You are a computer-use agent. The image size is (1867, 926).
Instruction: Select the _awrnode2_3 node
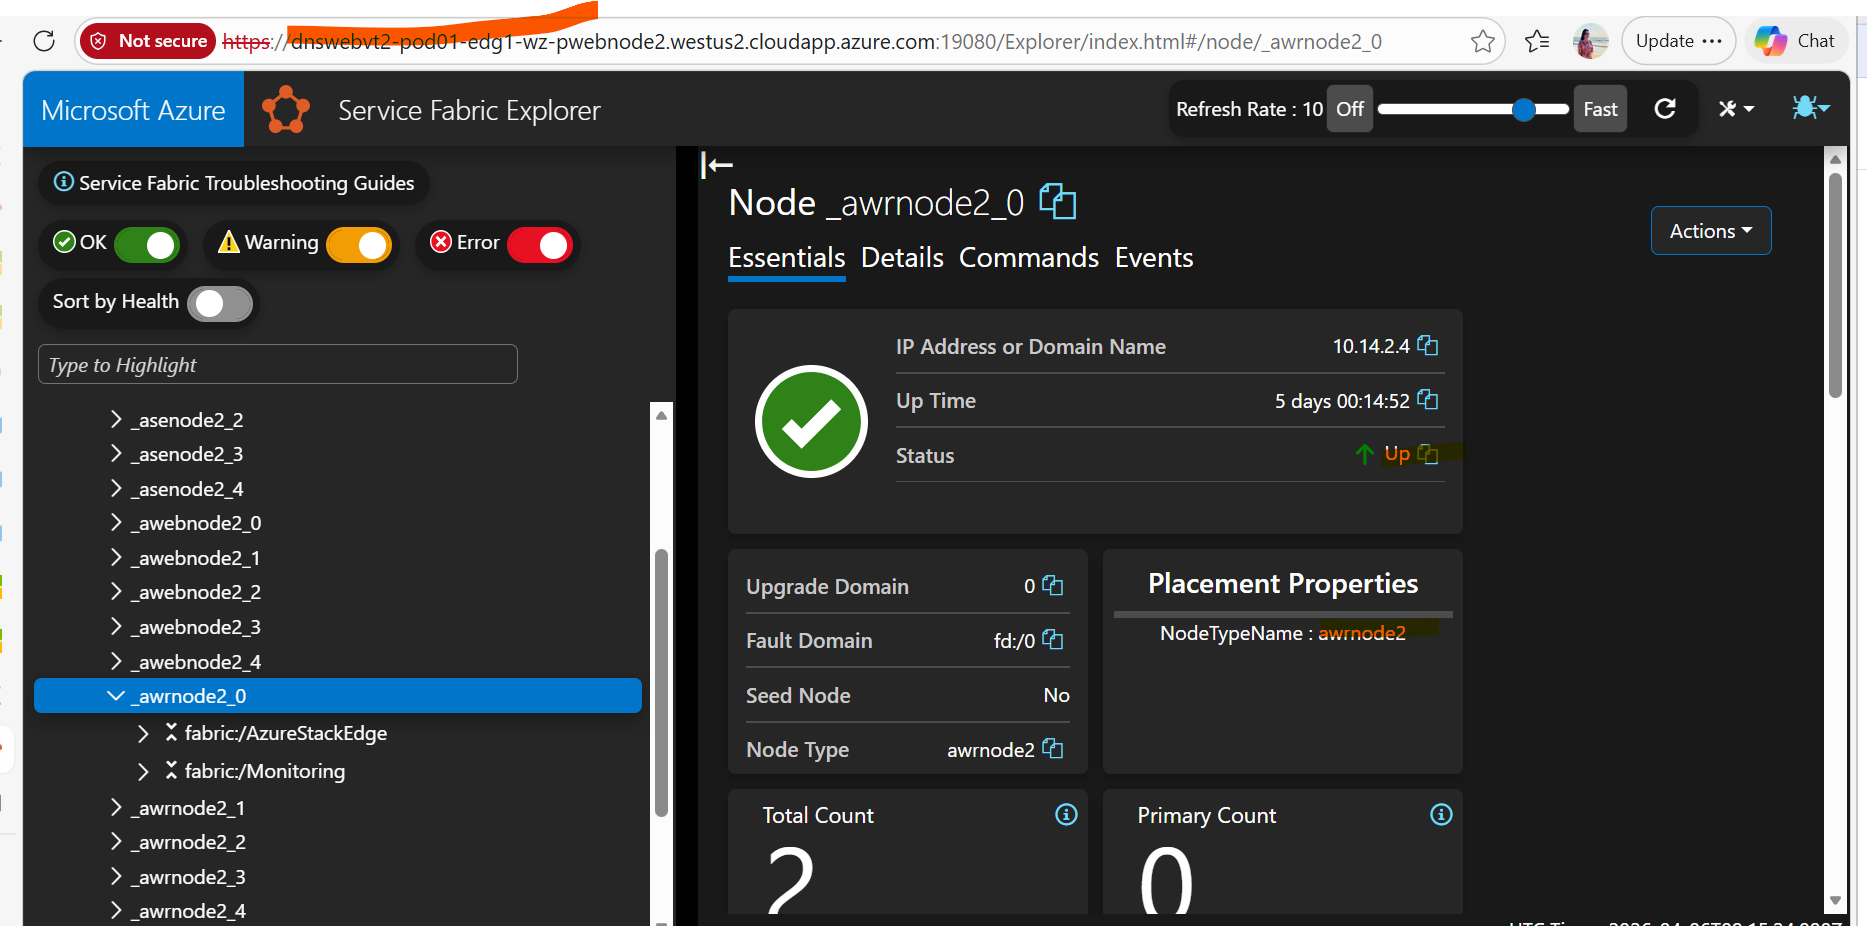tap(188, 877)
